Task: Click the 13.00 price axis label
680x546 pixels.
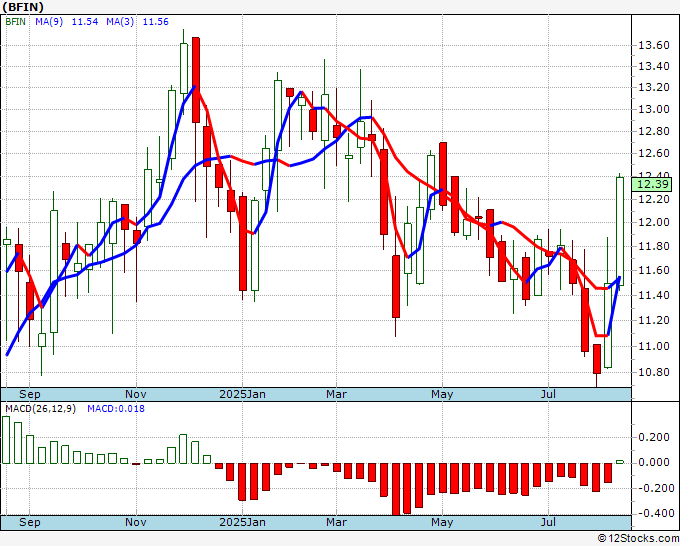Action: (654, 109)
